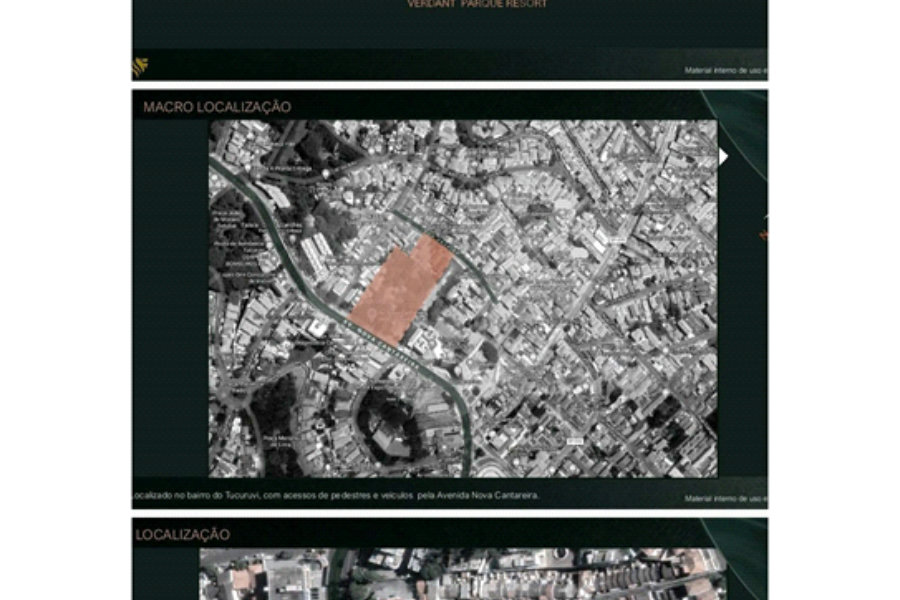
Task: Click the orange north marker at slide edge
Action: pos(763,234)
